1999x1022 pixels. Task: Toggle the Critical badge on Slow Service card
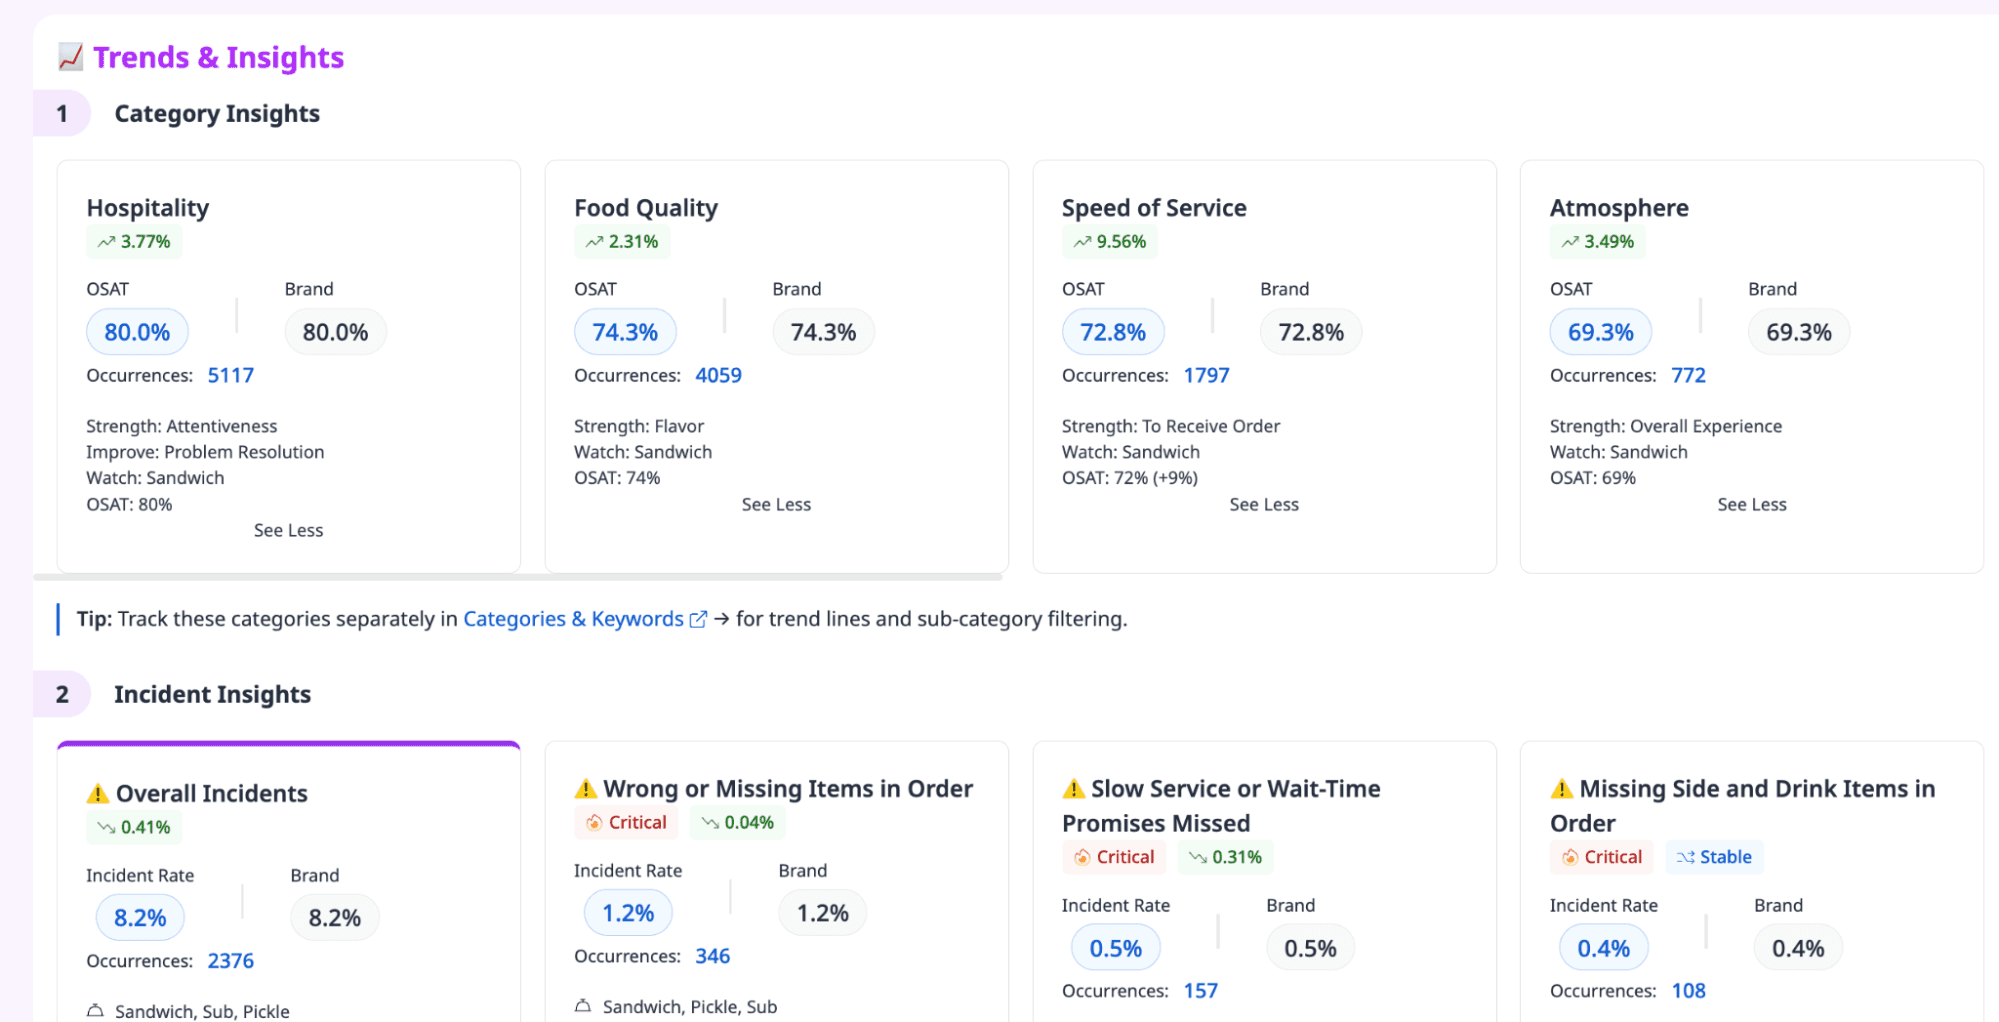click(1113, 857)
